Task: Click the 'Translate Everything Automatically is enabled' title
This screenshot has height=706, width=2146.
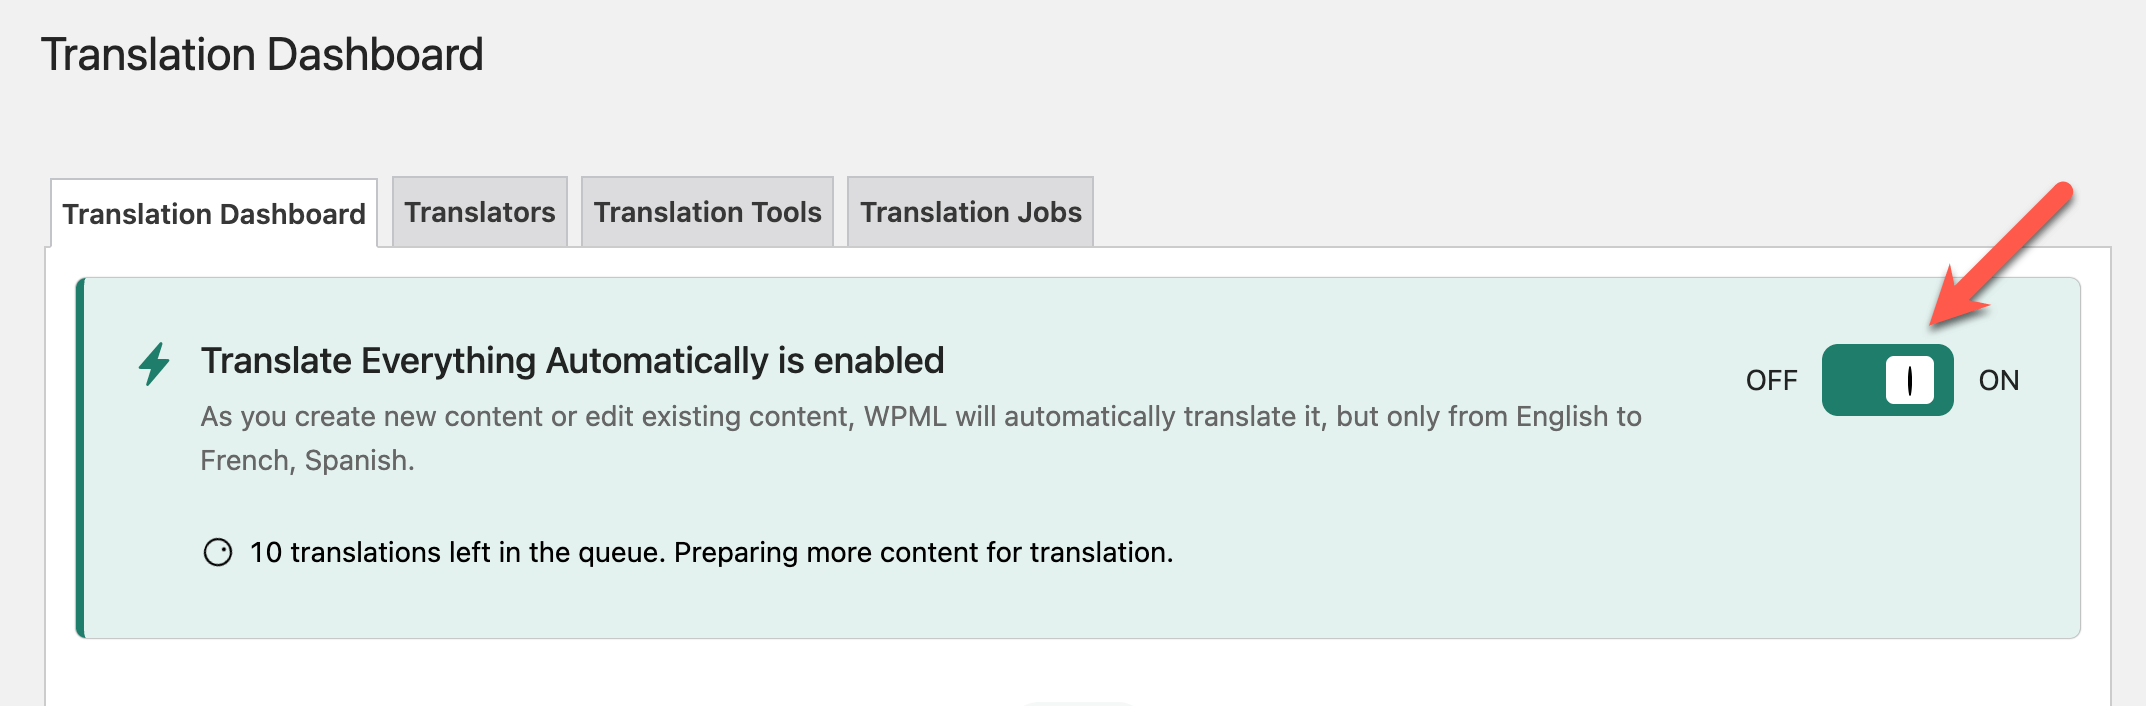Action: 572,360
